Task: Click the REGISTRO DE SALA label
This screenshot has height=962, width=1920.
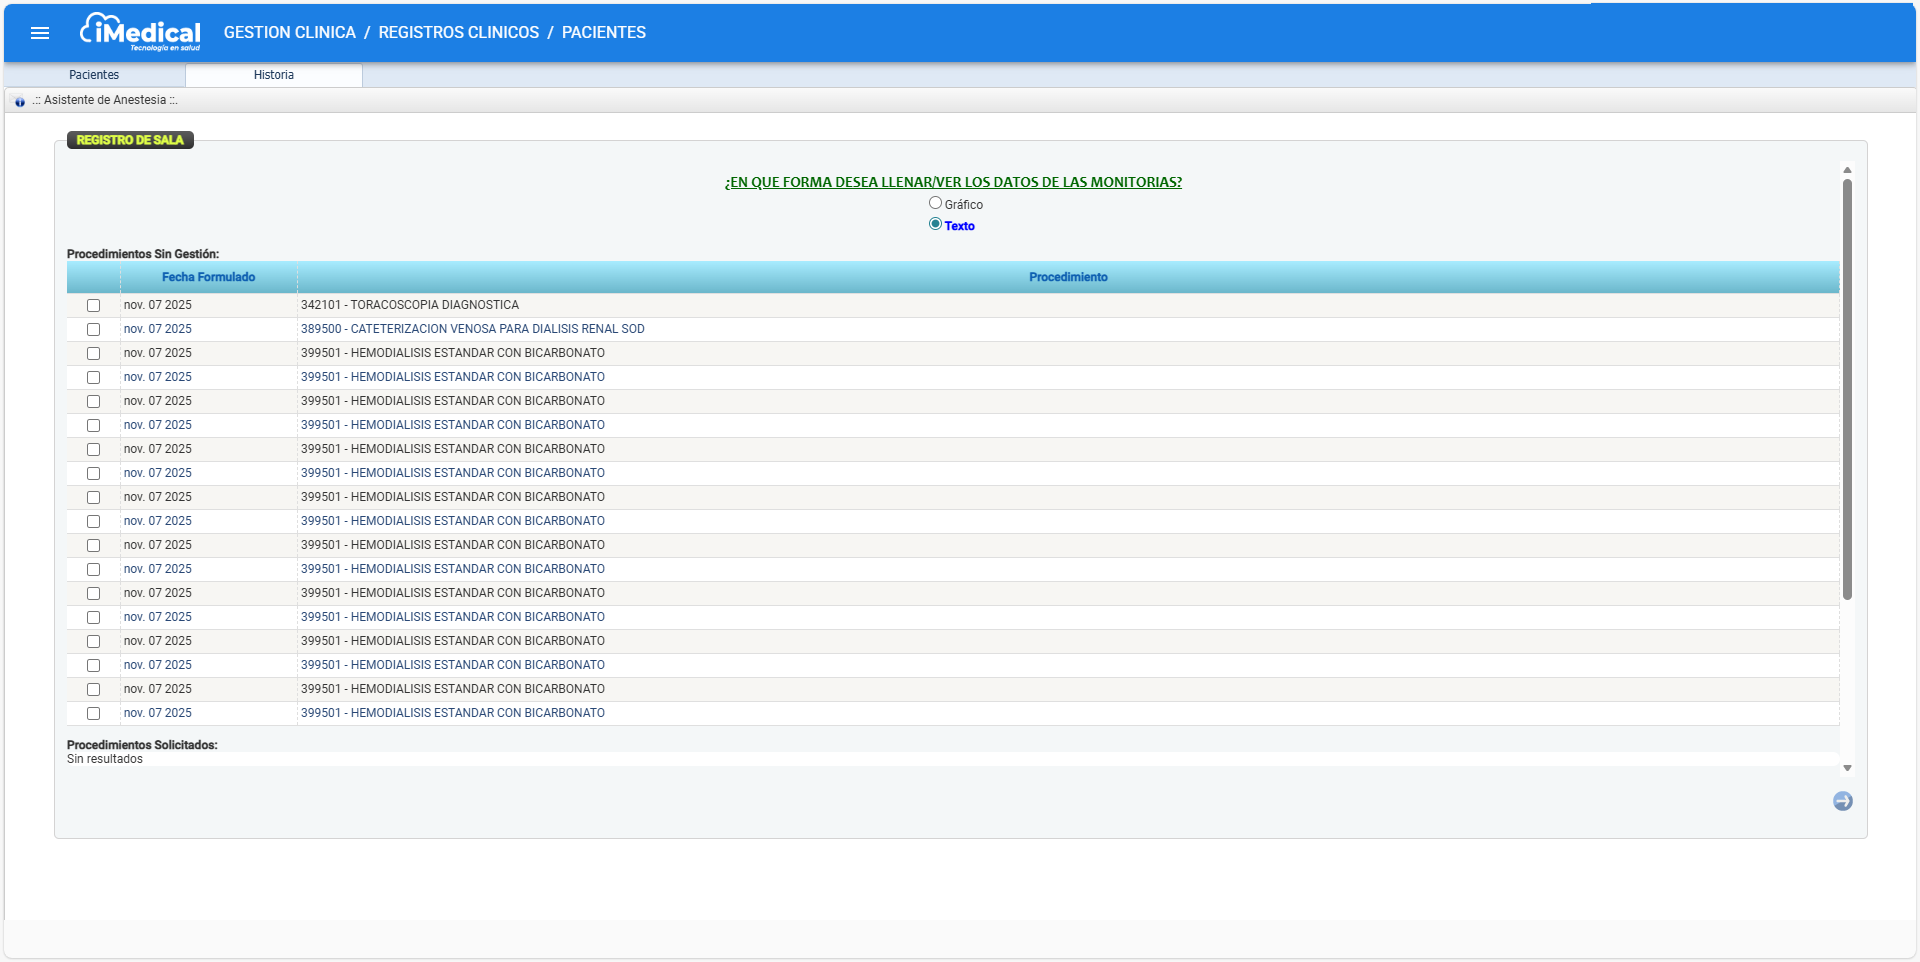Action: (x=130, y=140)
